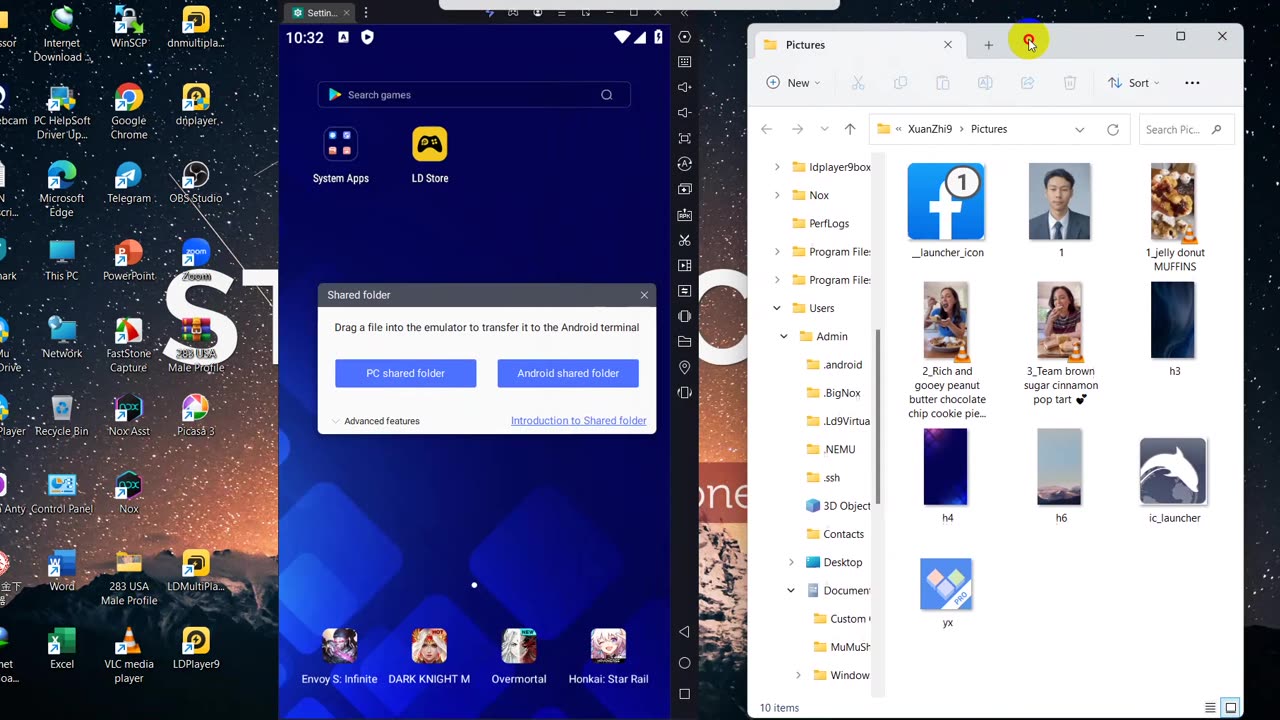Click Pictures breadcrumb in address bar

point(989,129)
